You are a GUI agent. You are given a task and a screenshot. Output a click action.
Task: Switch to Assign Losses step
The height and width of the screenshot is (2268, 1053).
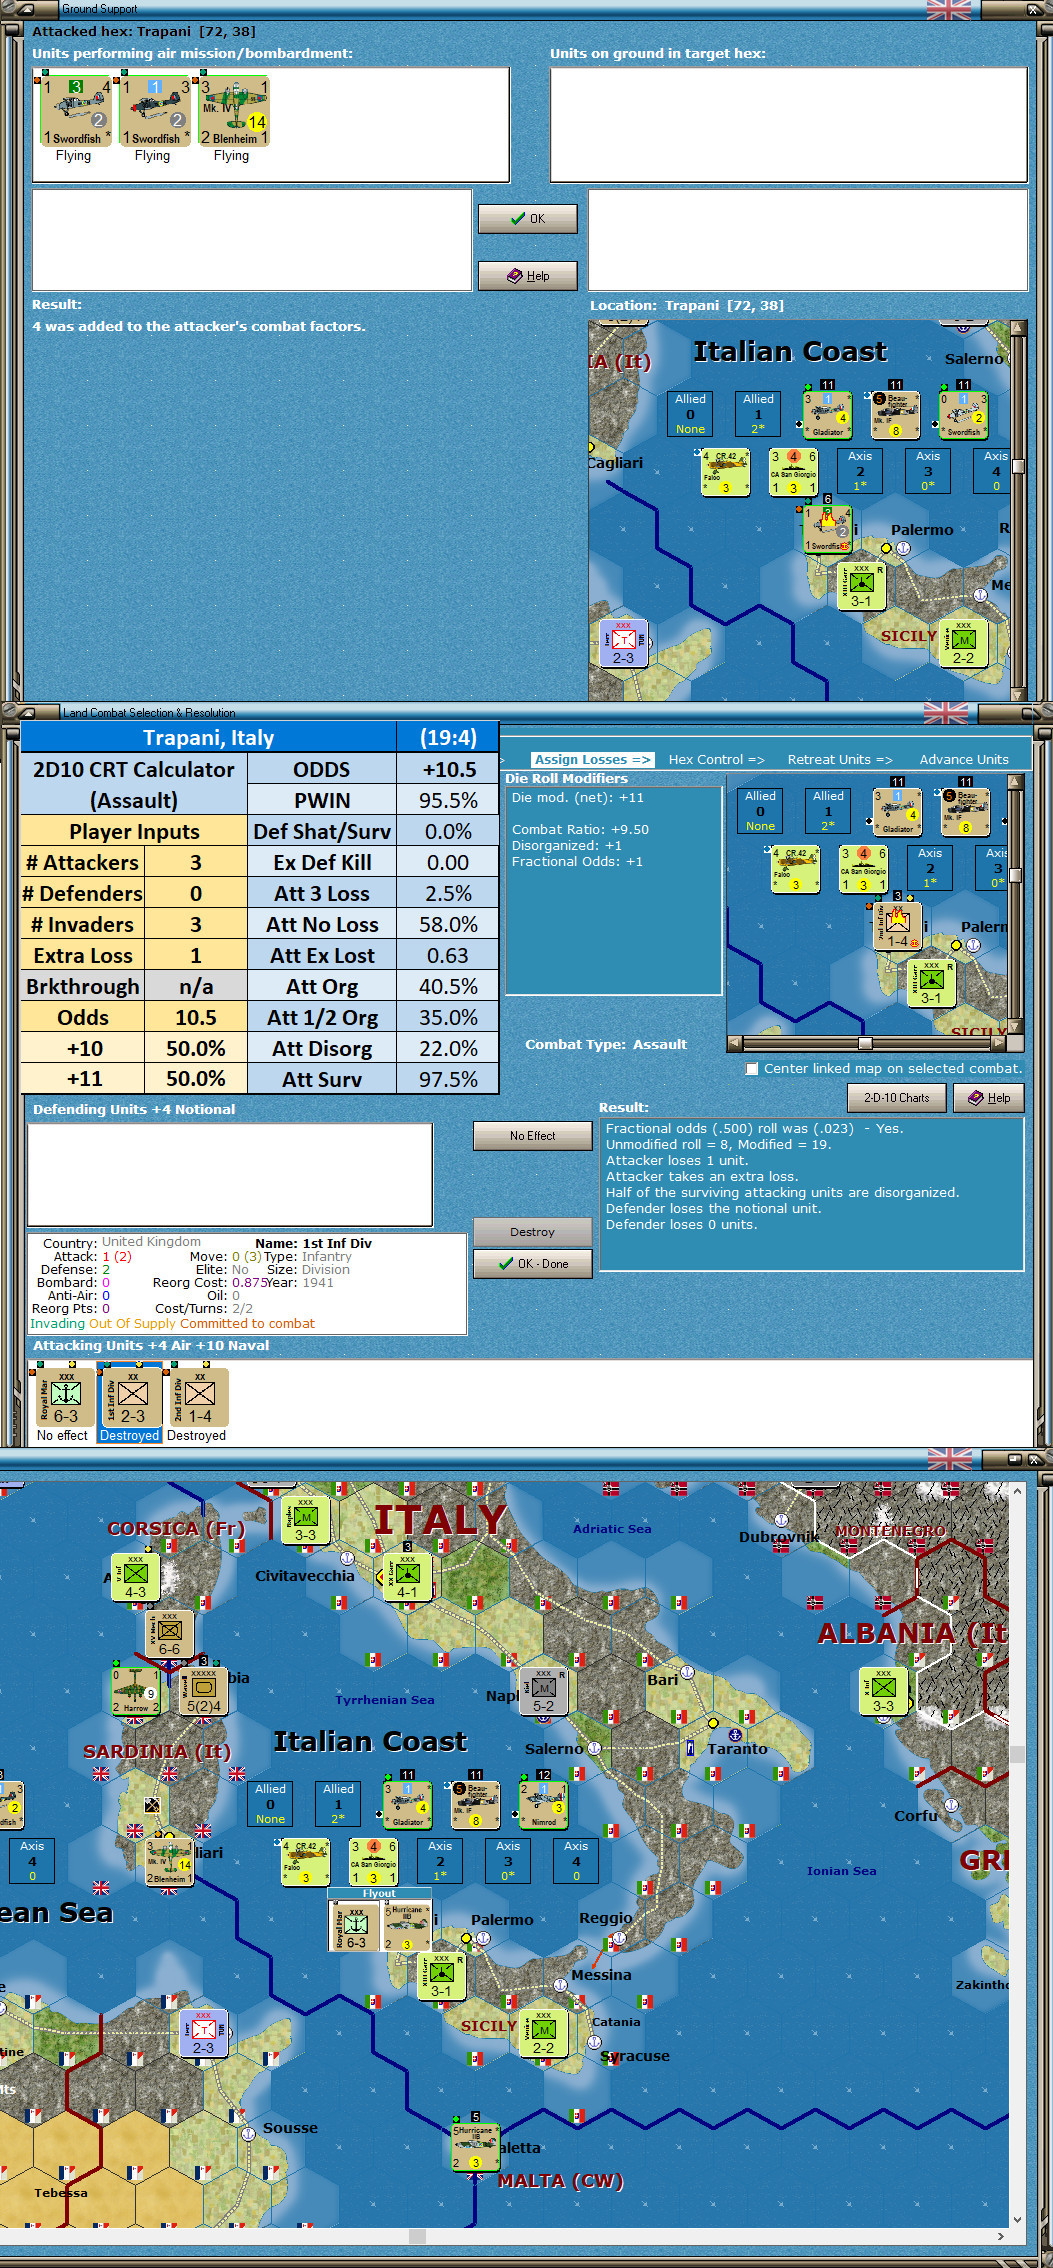coord(592,759)
